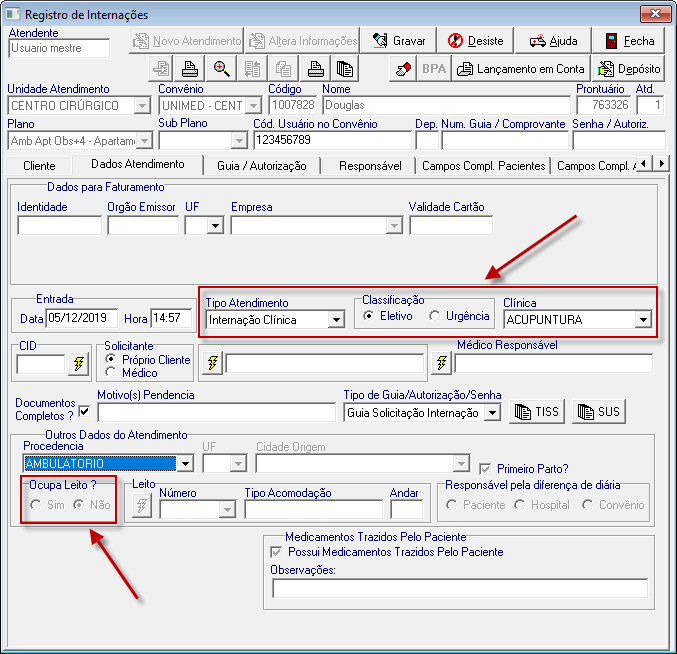This screenshot has height=654, width=677.
Task: Toggle Documentos Completos checkbox
Action: [x=85, y=411]
